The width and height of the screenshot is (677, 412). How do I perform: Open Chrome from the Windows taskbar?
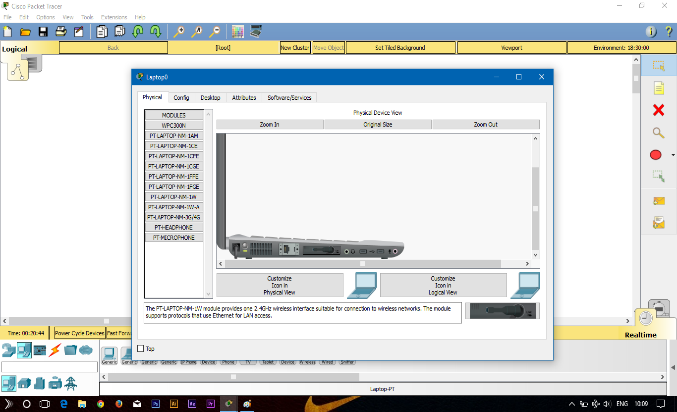coord(101,404)
